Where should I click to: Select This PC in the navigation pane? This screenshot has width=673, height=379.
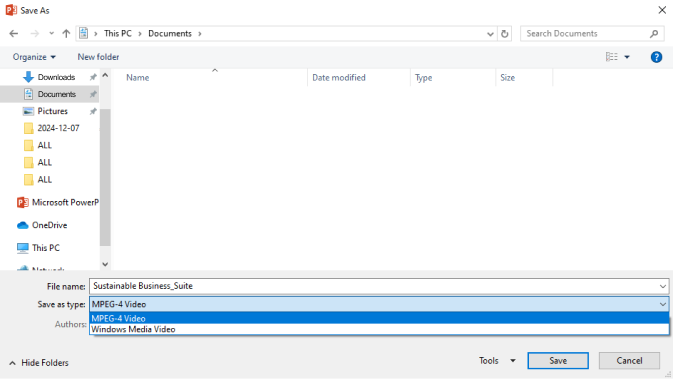coord(45,248)
